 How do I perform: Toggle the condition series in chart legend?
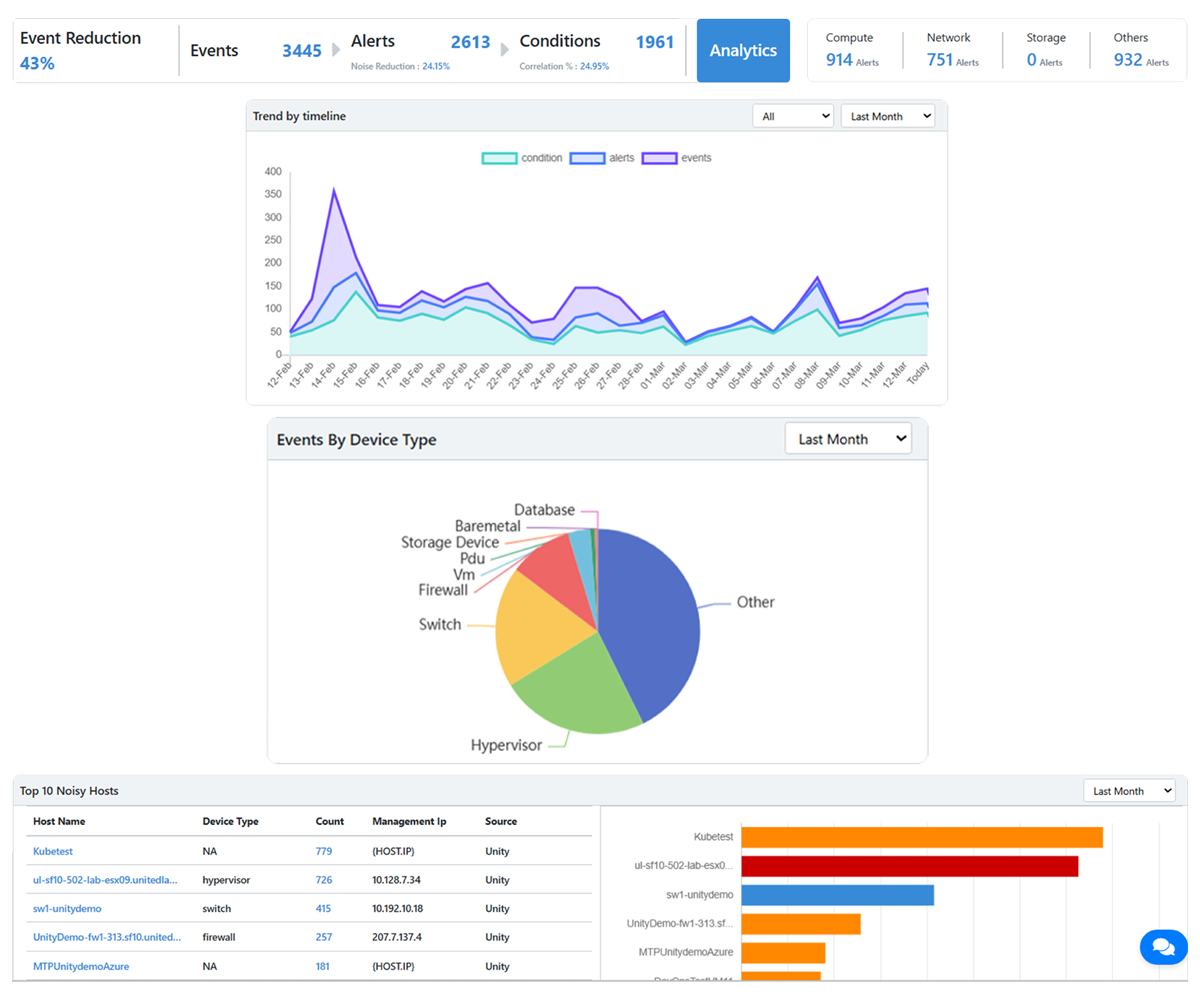tap(515, 158)
